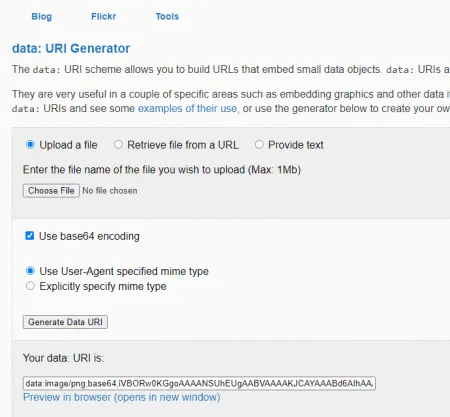Open the Flickr navigation link
Image resolution: width=450 pixels, height=417 pixels.
coord(103,16)
